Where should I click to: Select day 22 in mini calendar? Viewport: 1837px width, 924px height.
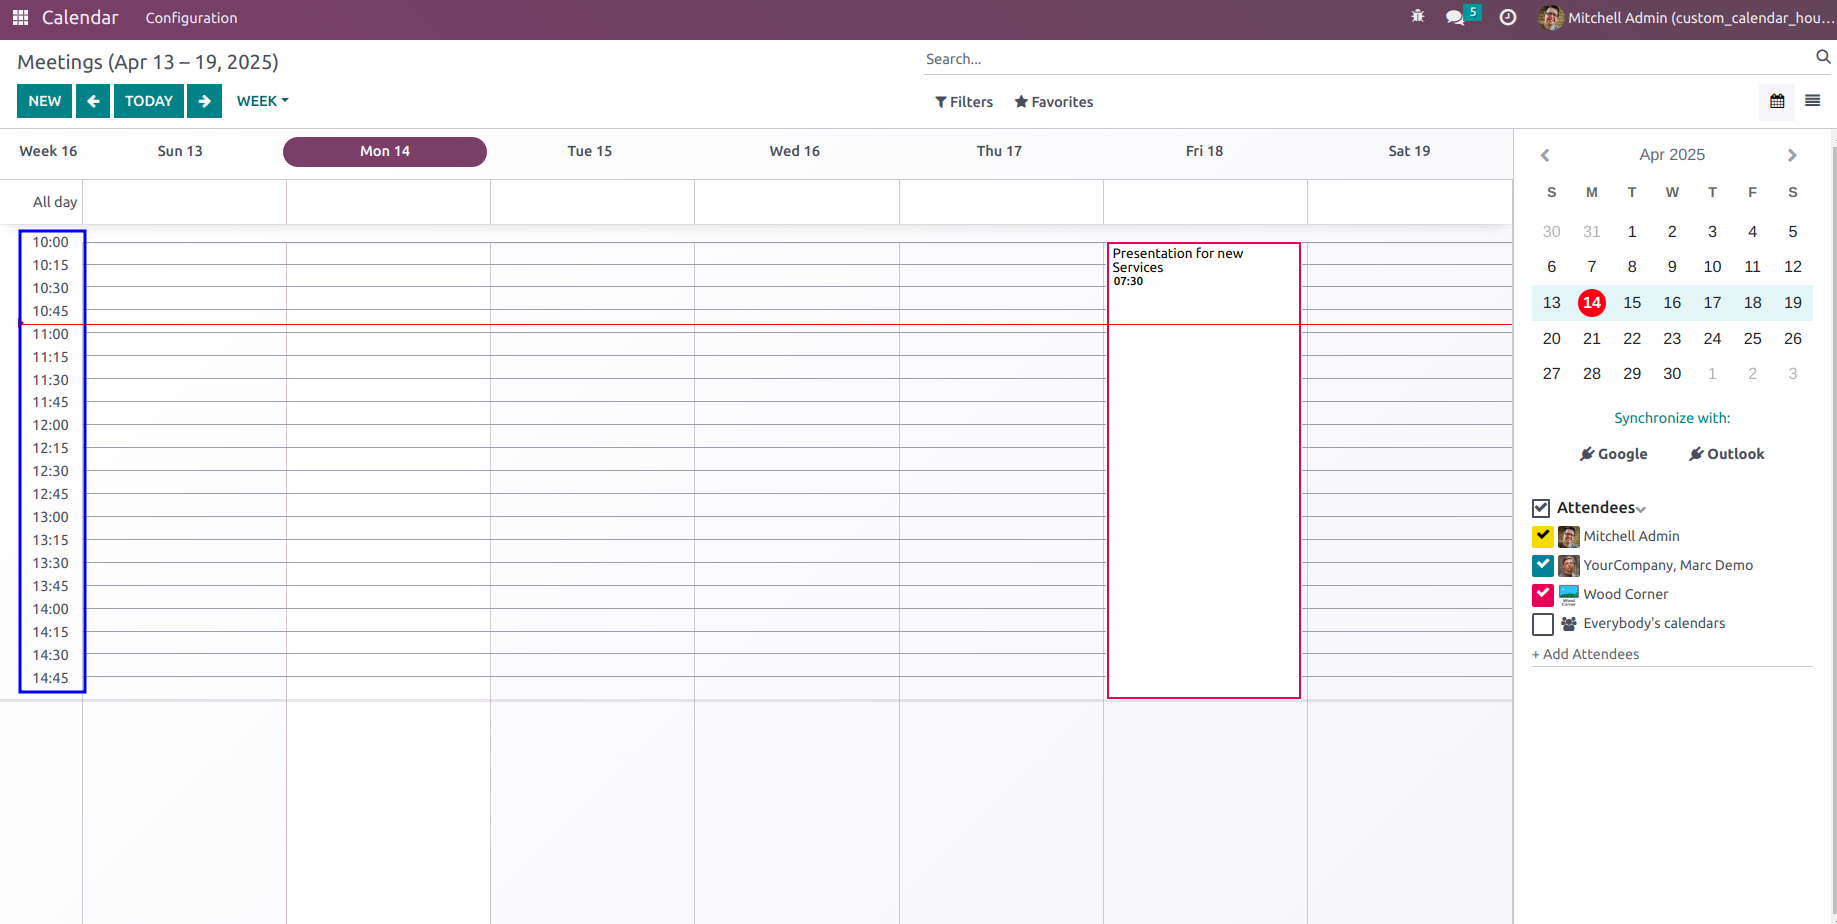tap(1632, 339)
